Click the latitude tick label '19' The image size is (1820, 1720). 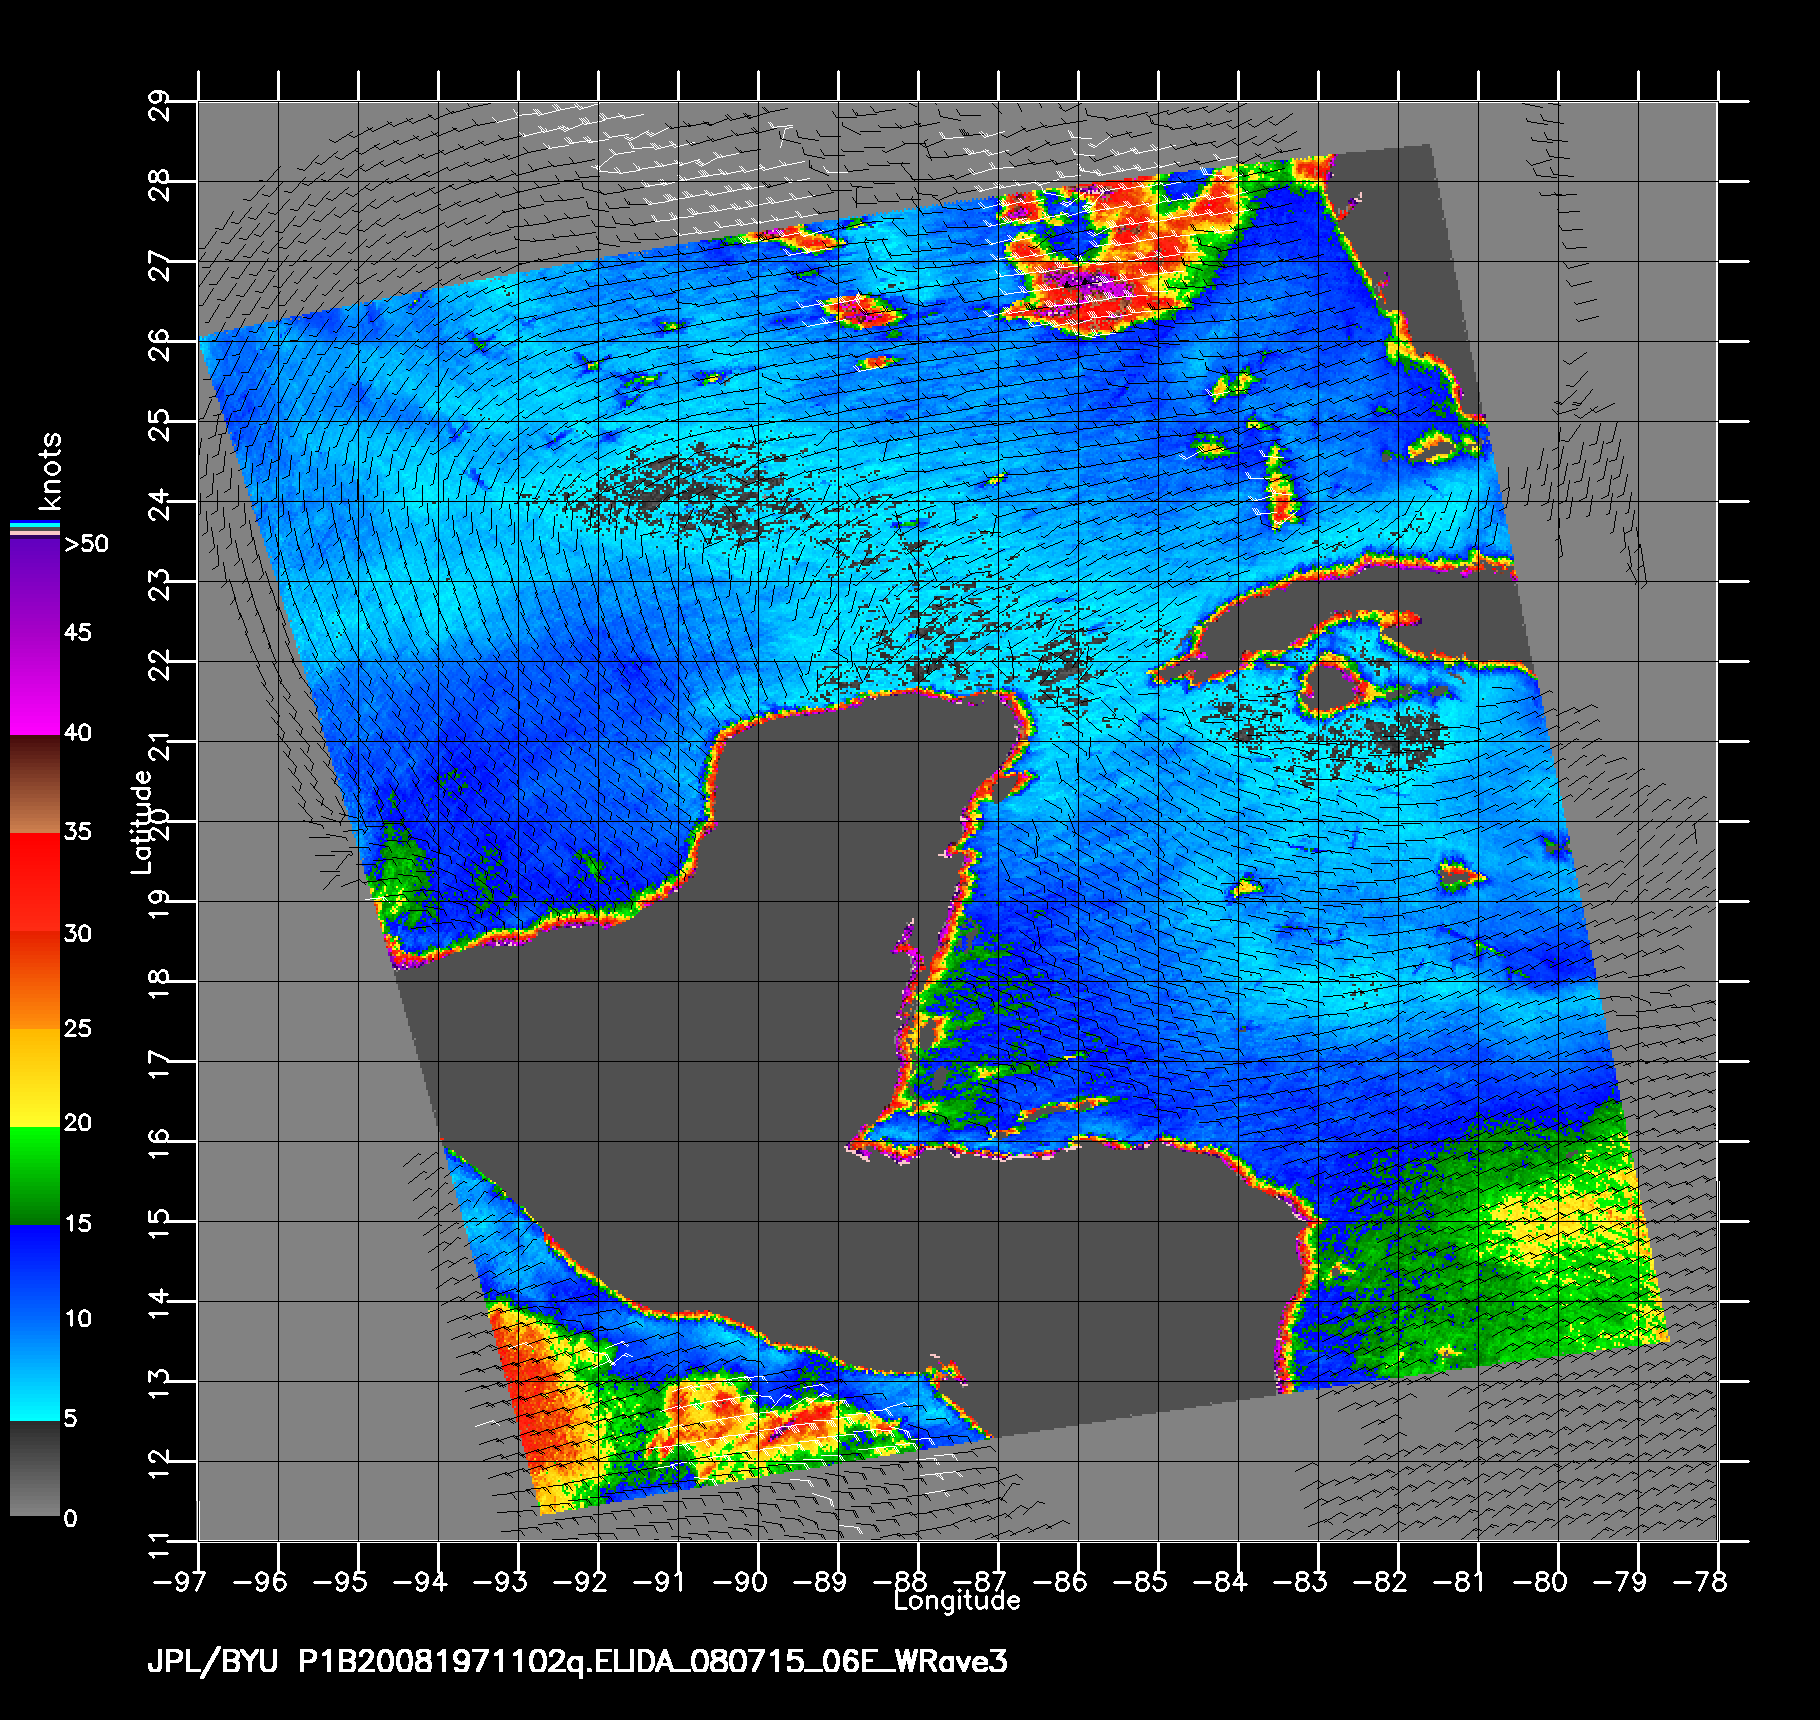pos(160,903)
